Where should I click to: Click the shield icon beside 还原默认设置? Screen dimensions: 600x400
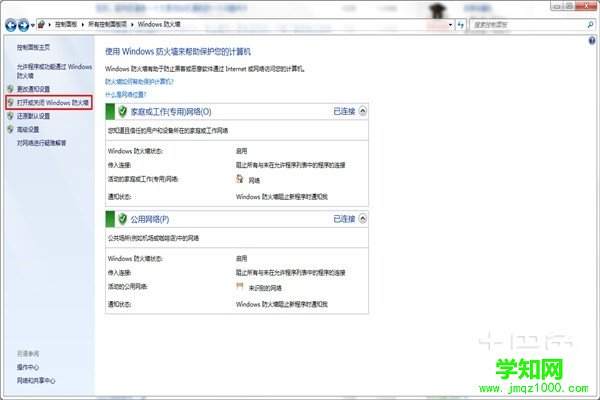(10, 116)
